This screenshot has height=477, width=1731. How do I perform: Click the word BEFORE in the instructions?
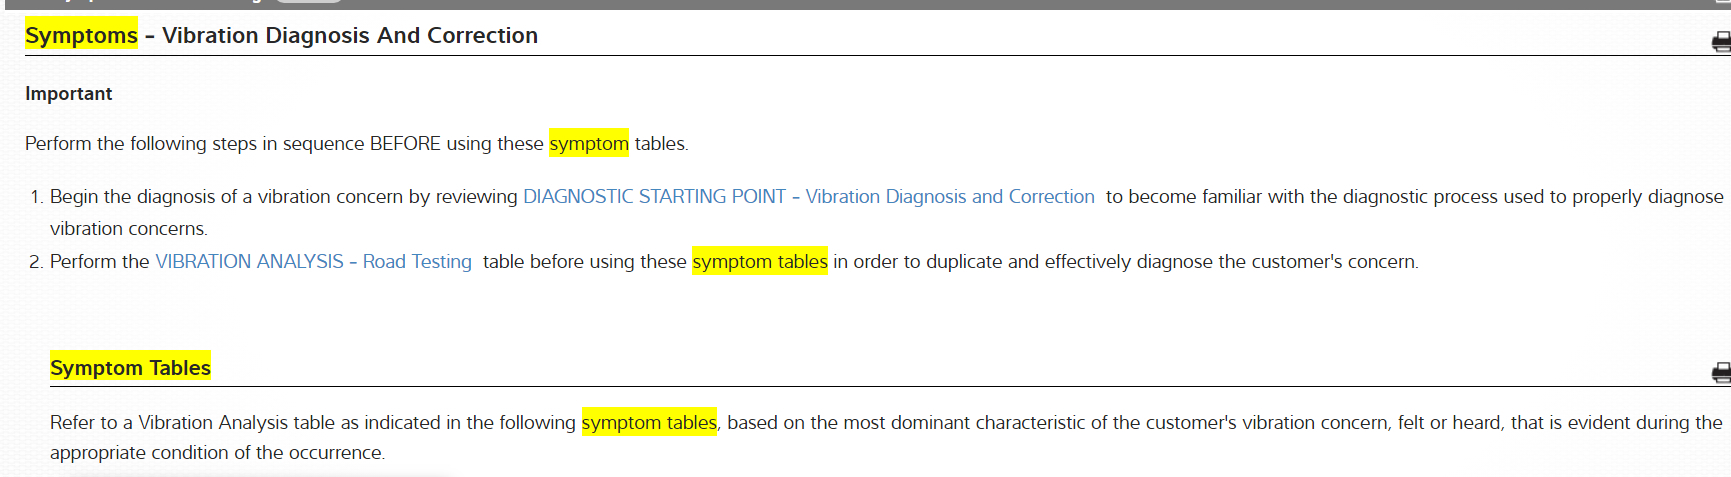tap(405, 144)
